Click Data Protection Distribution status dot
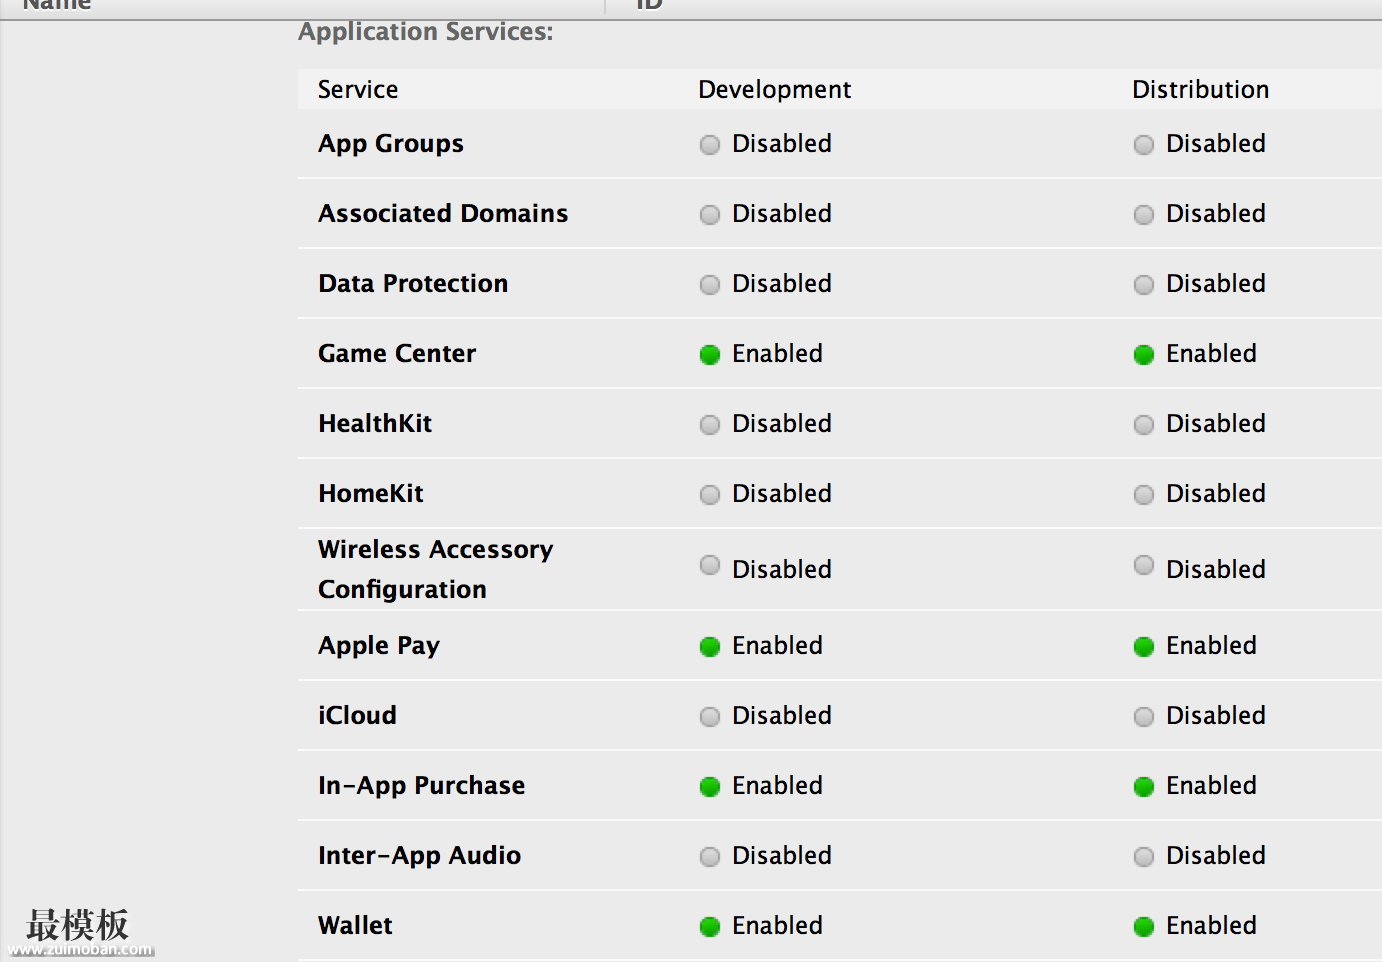 [1144, 285]
